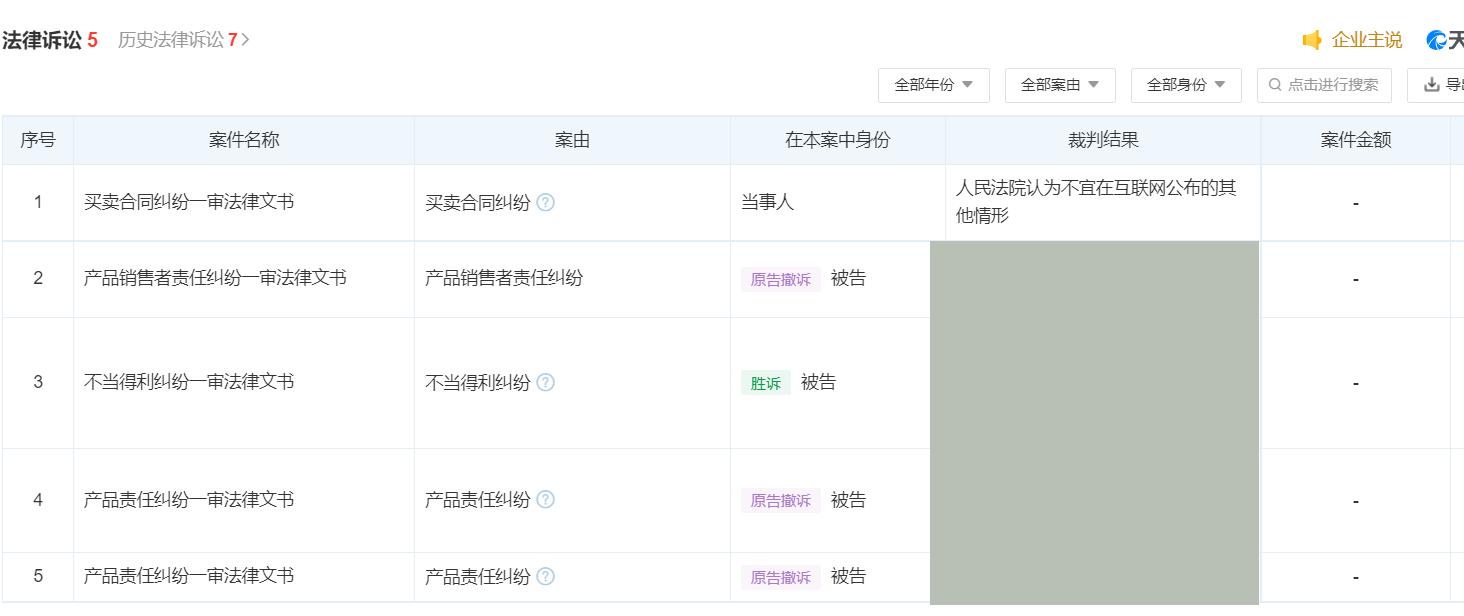Expand the 全部身份 dropdown
Viewport: 1464px width, 616px height.
coord(1185,85)
